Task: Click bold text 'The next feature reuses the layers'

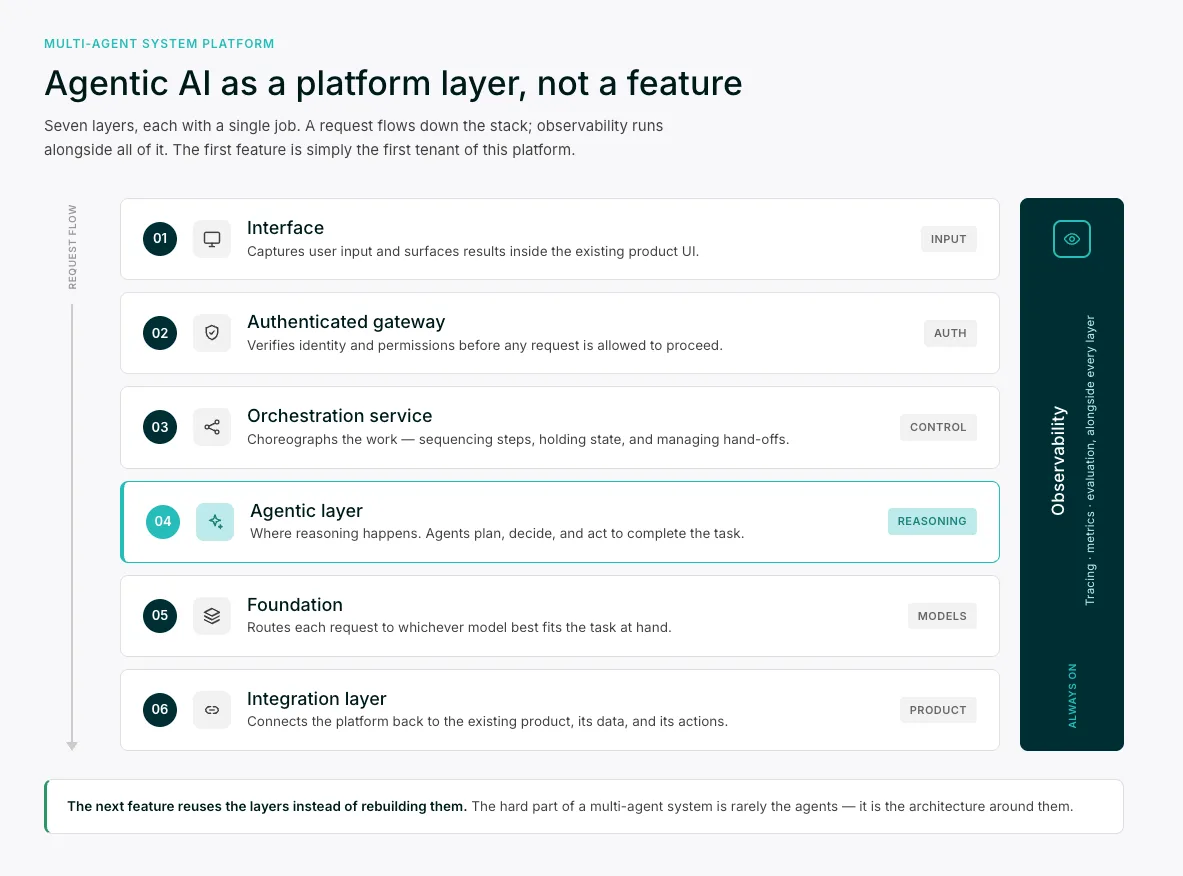Action: tap(267, 807)
